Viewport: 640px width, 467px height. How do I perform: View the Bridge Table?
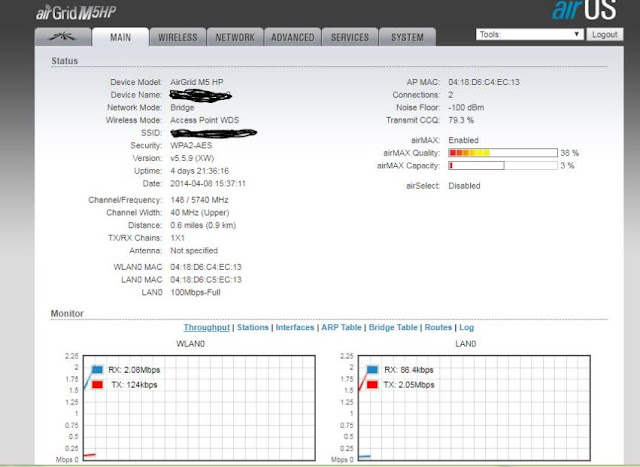393,327
